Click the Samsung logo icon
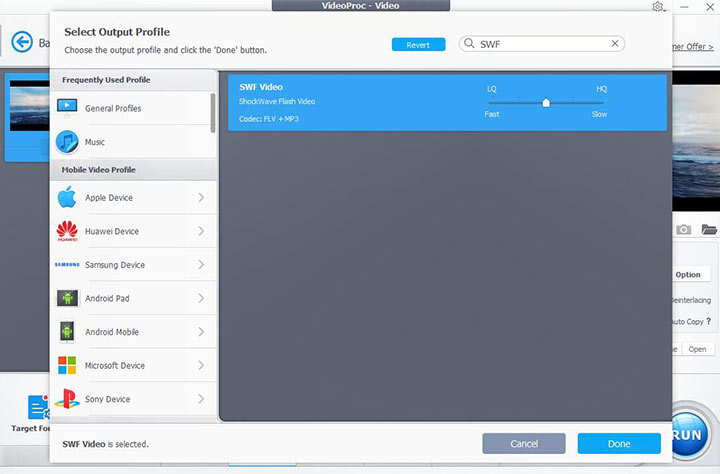720x474 pixels. coord(67,265)
